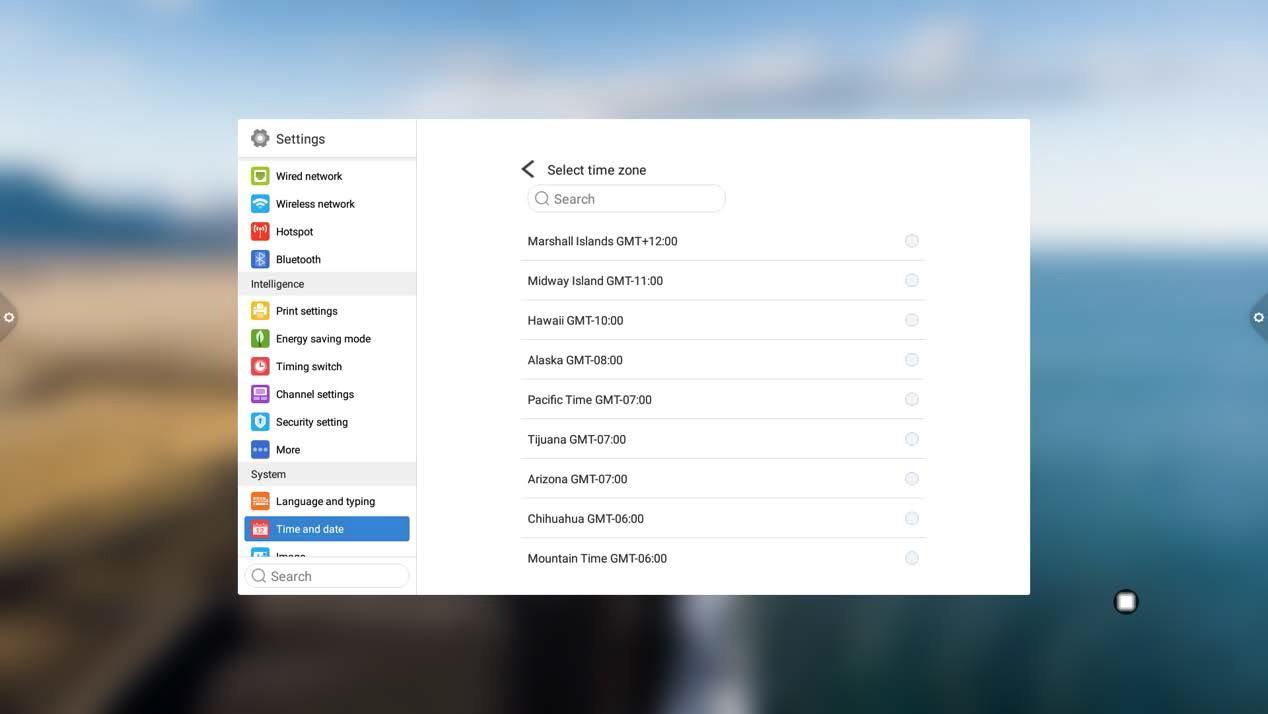Open Print settings using its printer icon

click(x=260, y=311)
